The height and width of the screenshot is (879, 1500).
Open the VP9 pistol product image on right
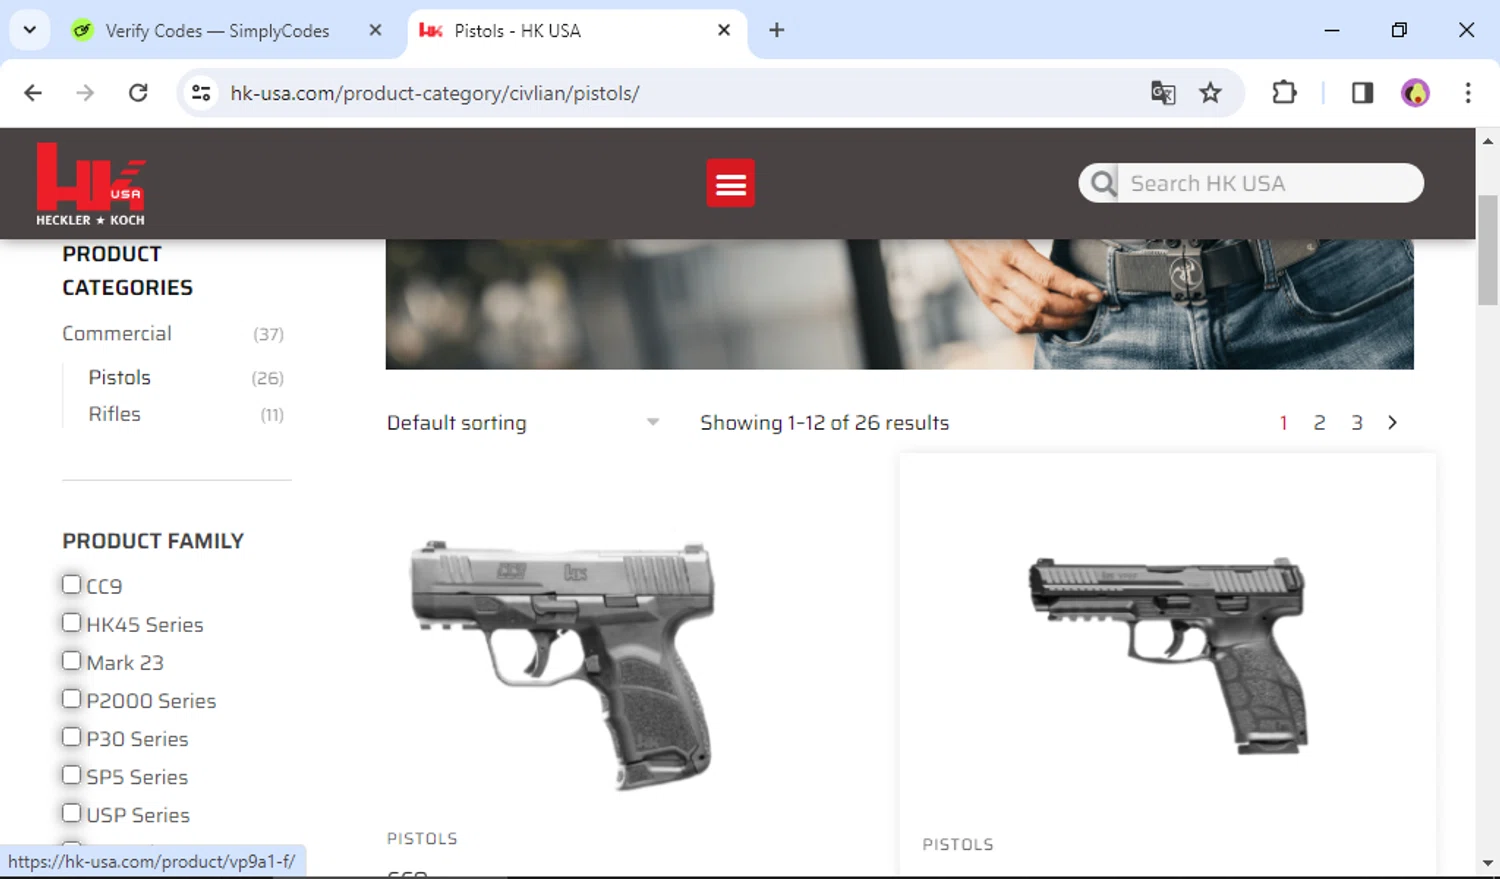tap(1168, 655)
